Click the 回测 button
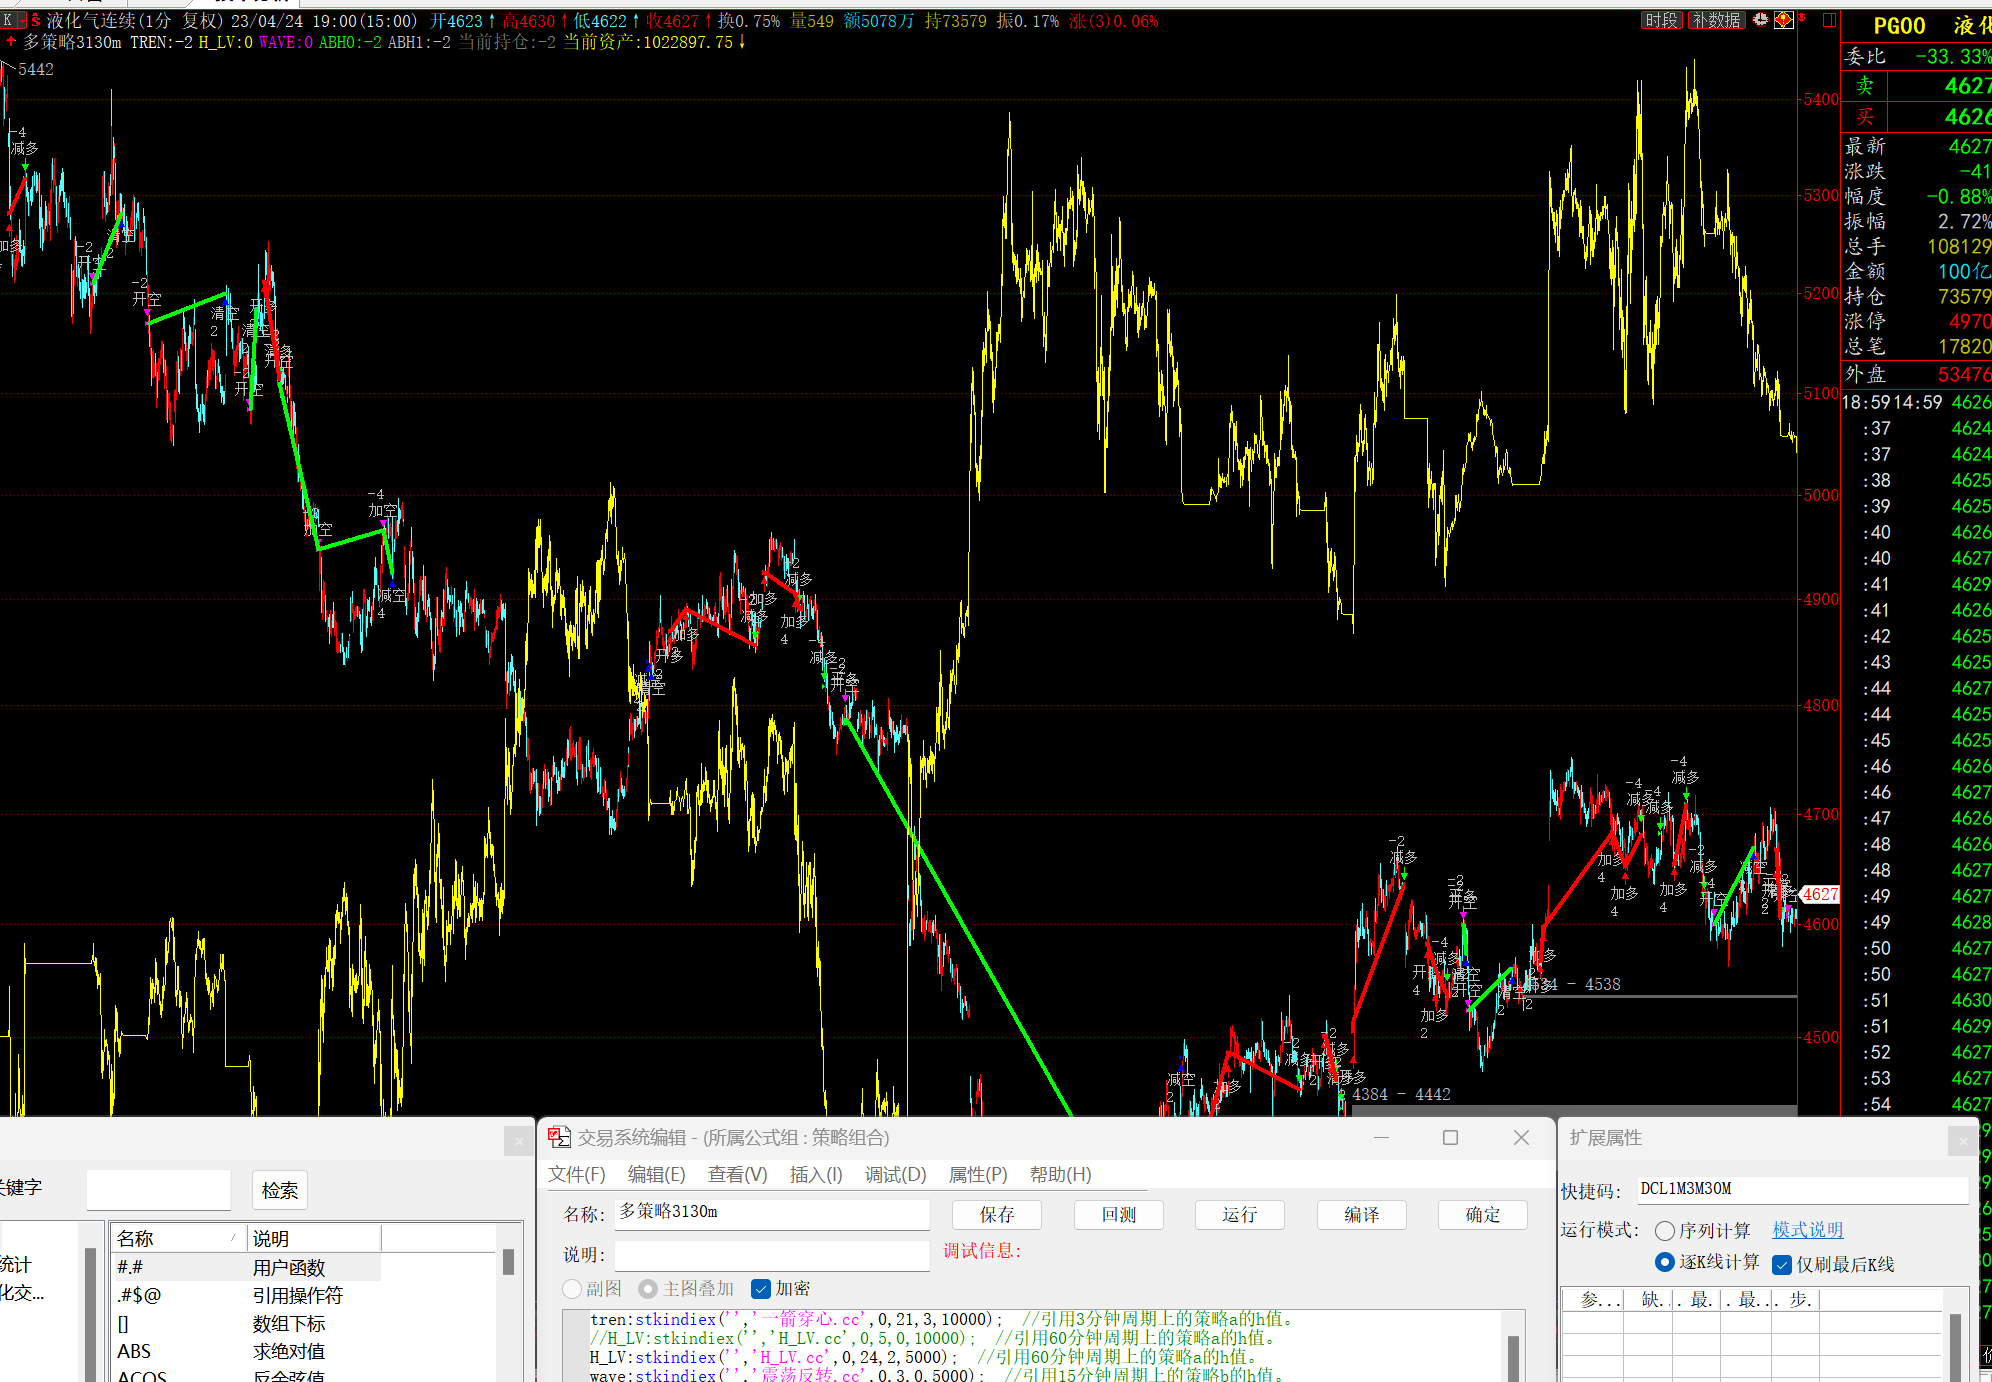The image size is (1992, 1382). (x=1118, y=1214)
